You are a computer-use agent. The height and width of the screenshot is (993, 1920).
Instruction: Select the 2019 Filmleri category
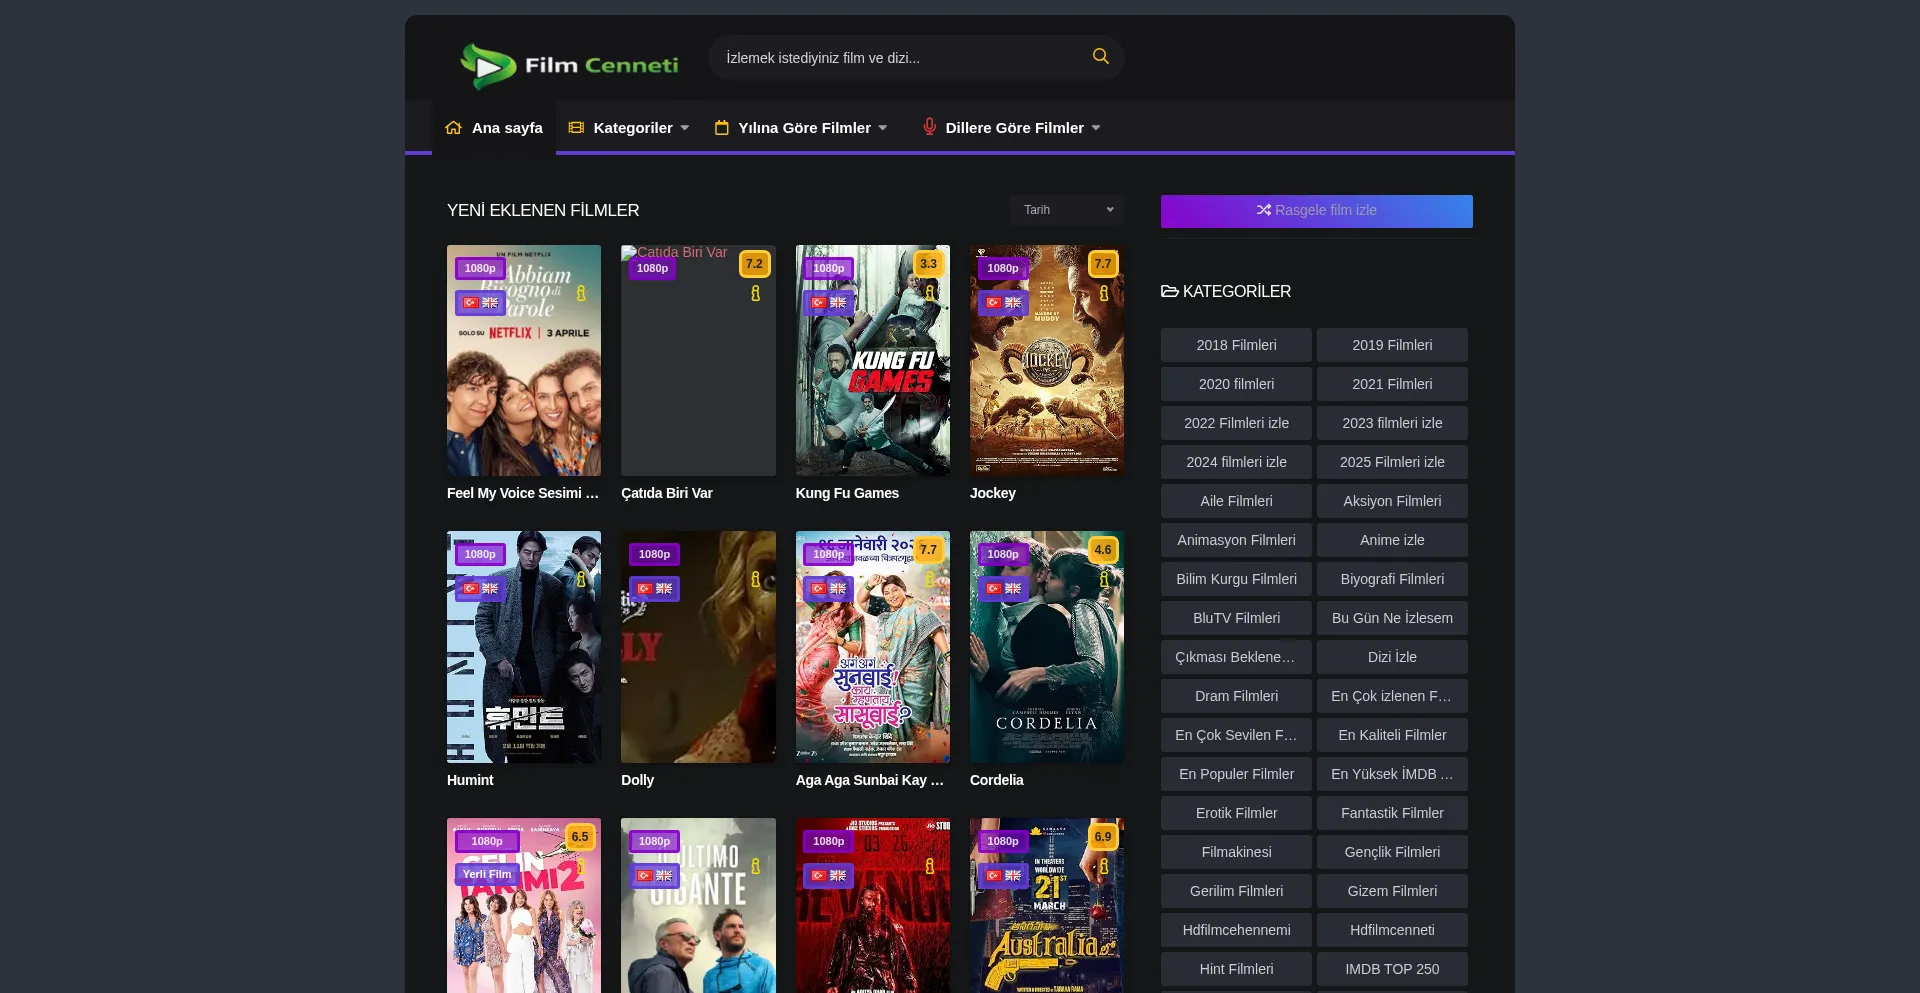click(1392, 345)
